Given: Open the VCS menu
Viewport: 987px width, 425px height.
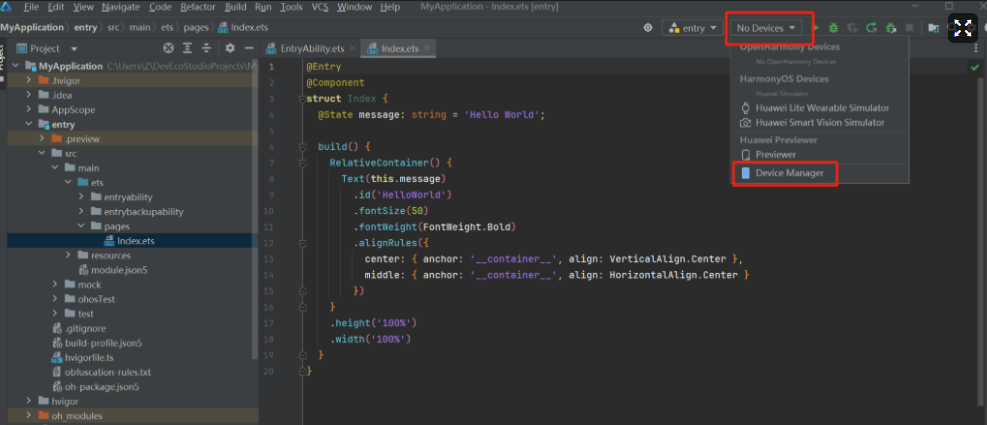Looking at the screenshot, I should (320, 8).
